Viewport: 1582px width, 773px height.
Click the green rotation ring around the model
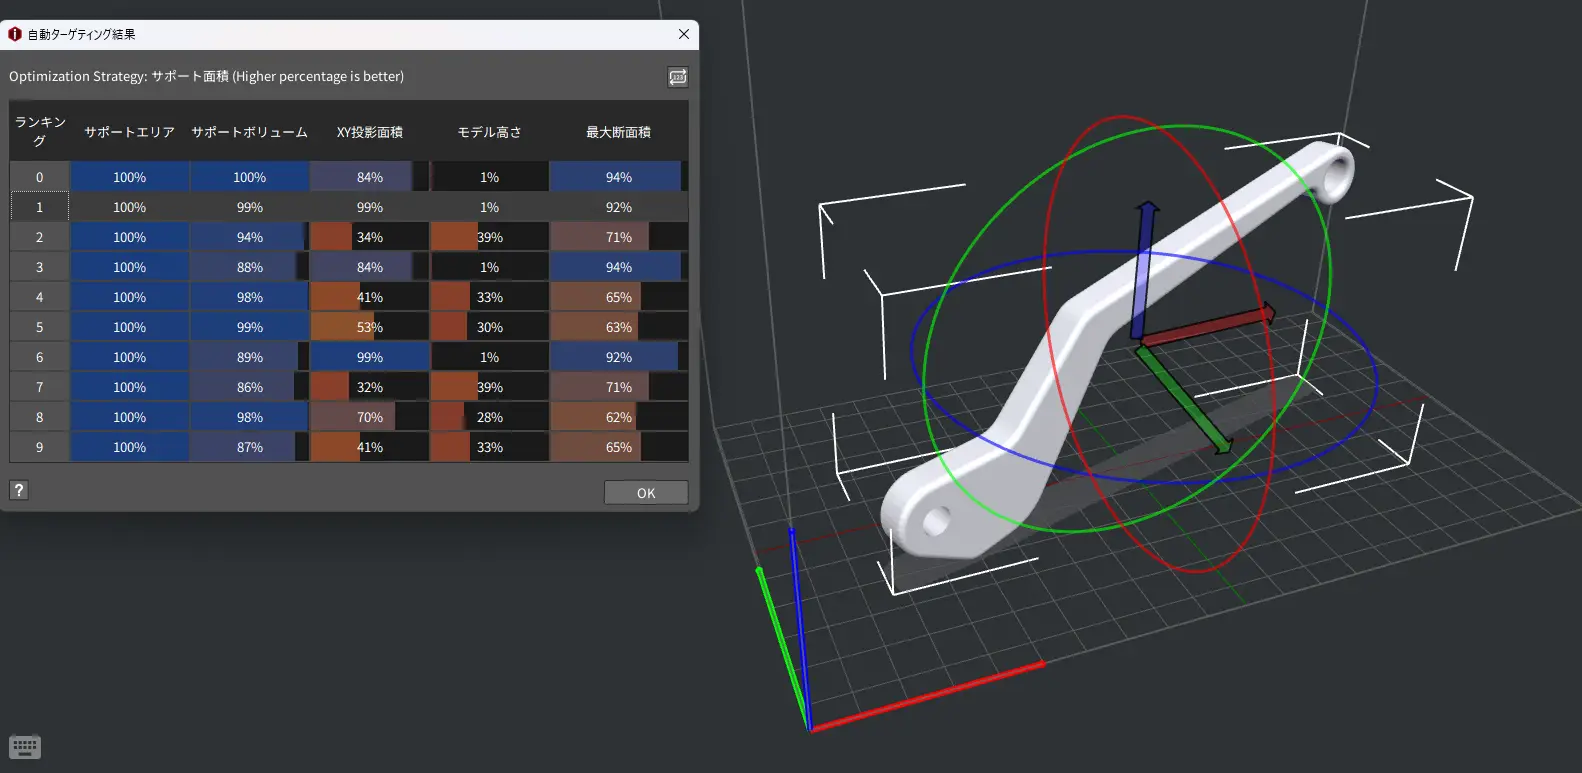(1327, 250)
